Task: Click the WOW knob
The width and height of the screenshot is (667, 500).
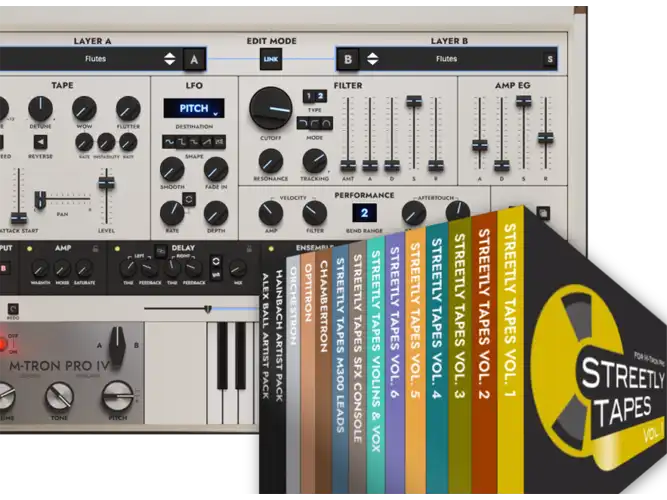Action: pos(84,109)
